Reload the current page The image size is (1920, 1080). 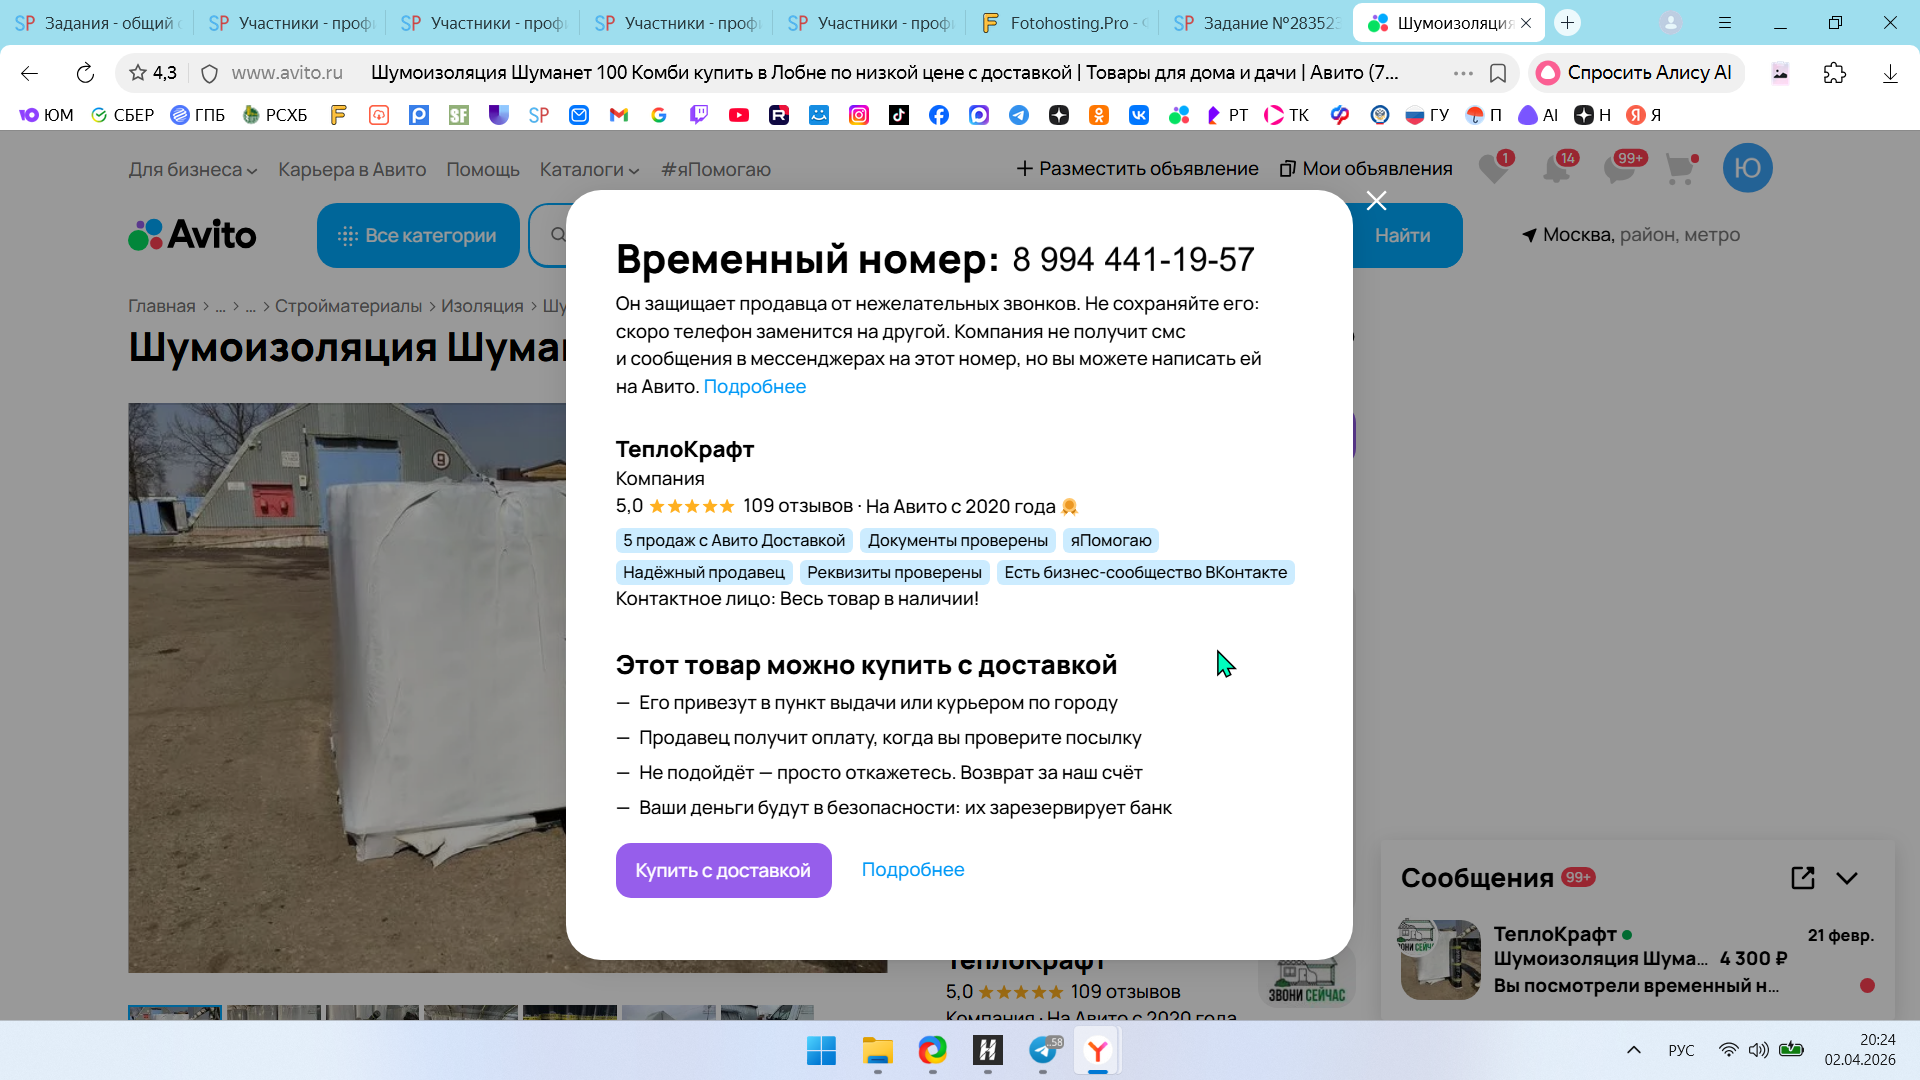tap(85, 73)
